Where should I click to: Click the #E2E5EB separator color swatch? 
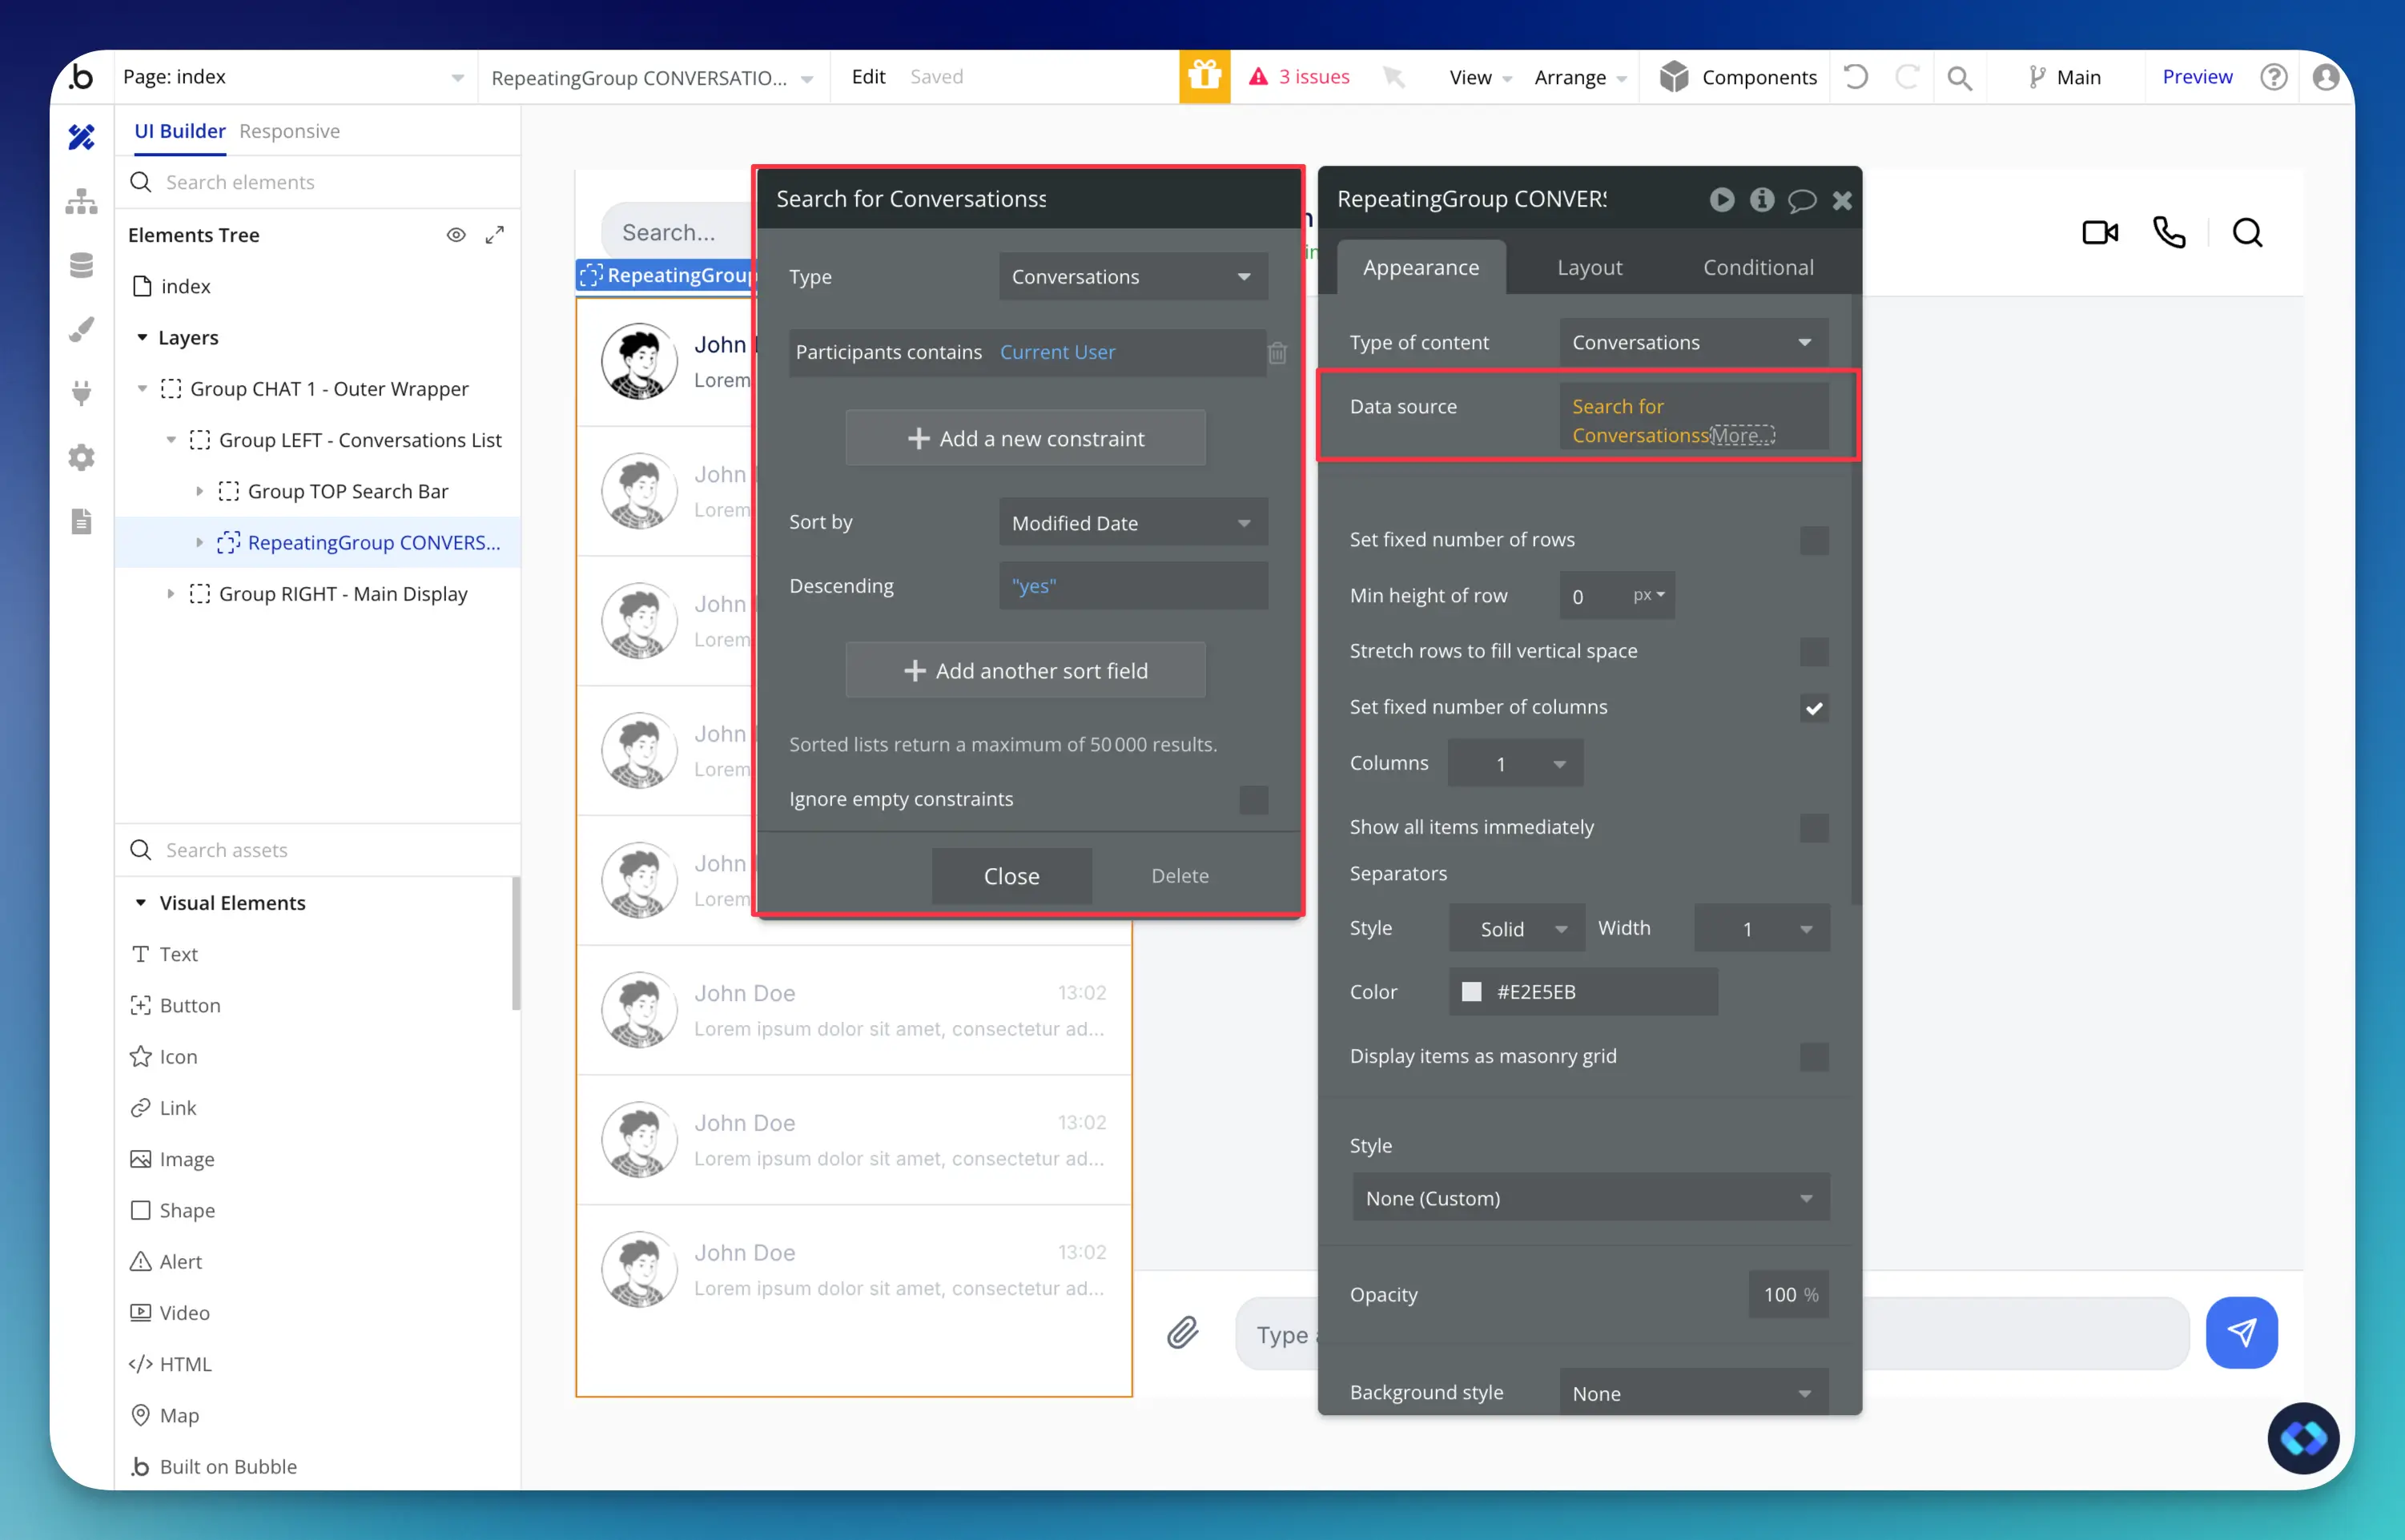point(1471,992)
